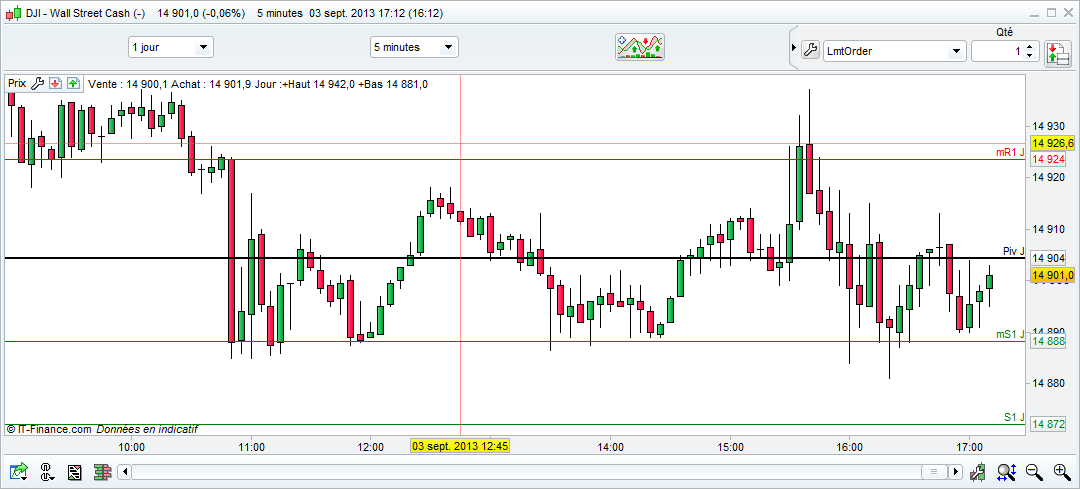Click the Achat : 14 901,9 buy quote
1080x489 pixels.
tap(211, 84)
